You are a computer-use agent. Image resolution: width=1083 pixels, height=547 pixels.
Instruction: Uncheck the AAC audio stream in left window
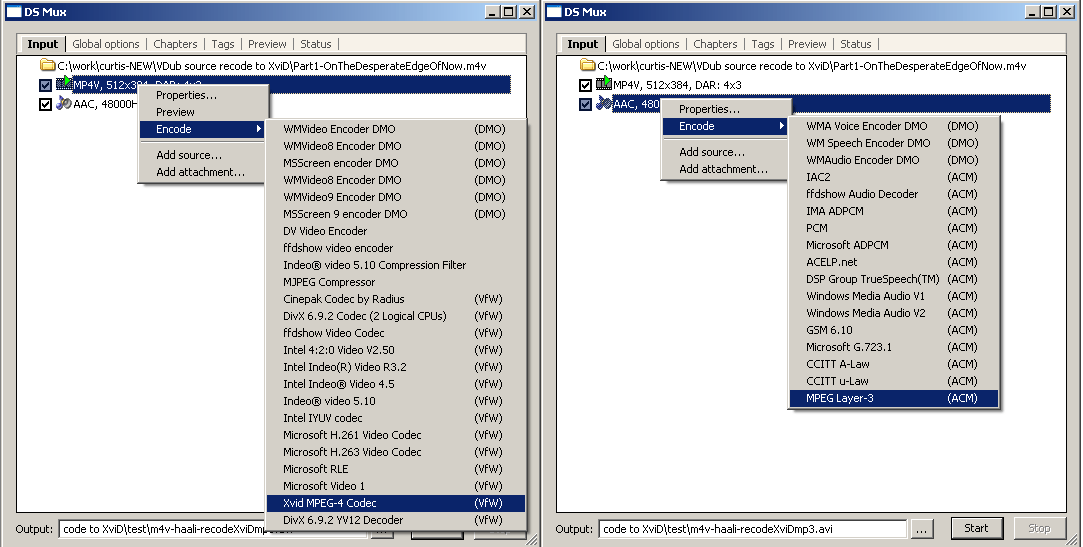coord(46,104)
